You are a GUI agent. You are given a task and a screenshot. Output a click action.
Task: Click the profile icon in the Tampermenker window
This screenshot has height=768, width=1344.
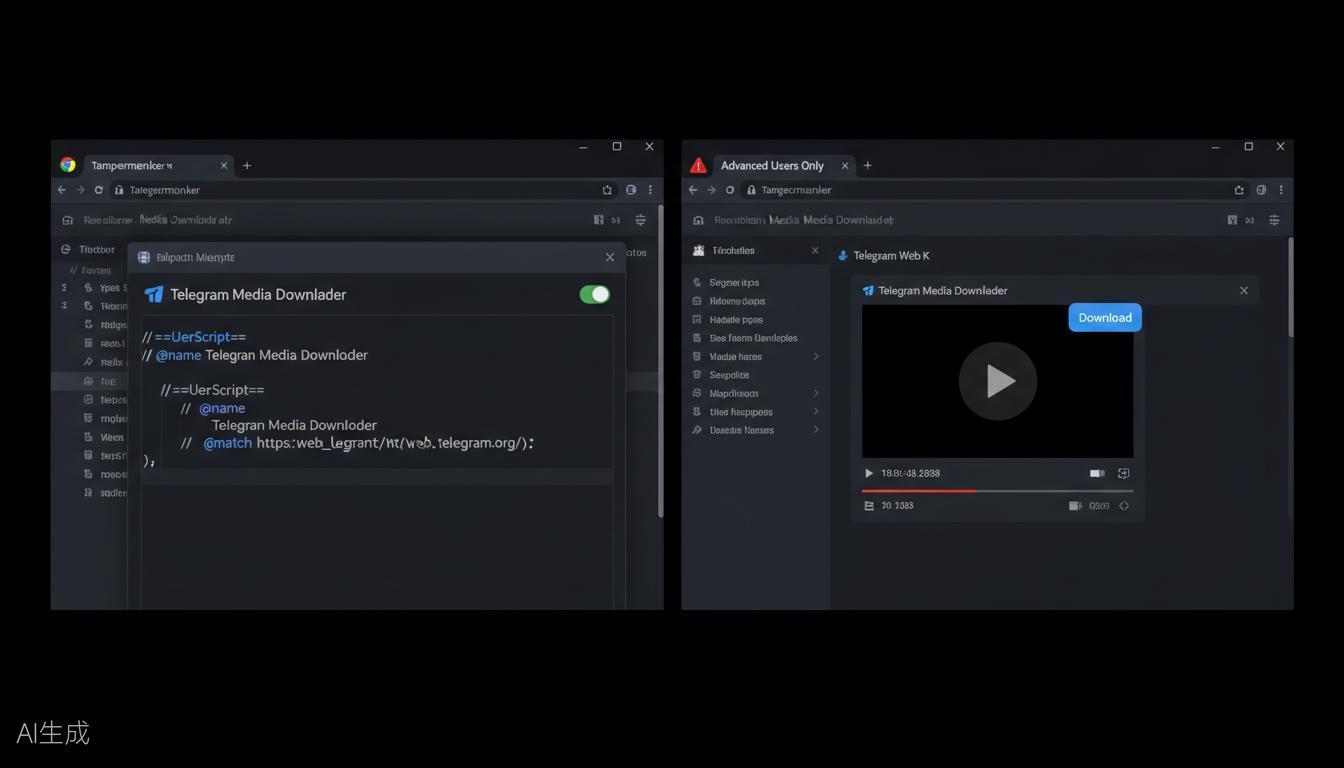click(x=631, y=190)
